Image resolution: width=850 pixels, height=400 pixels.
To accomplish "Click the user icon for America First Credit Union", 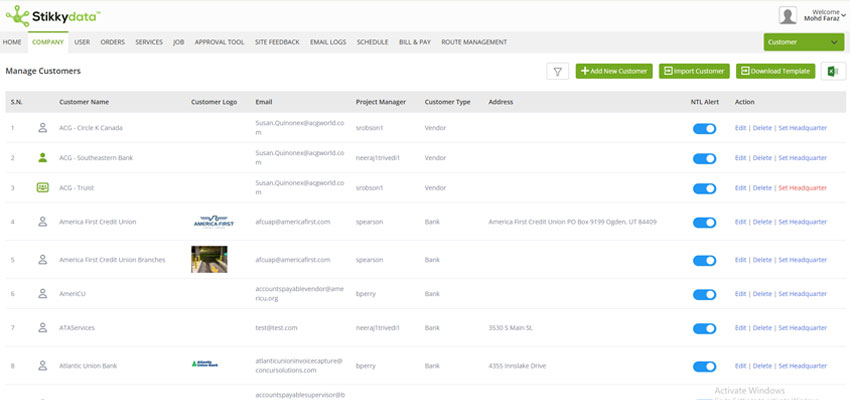I will click(x=42, y=222).
